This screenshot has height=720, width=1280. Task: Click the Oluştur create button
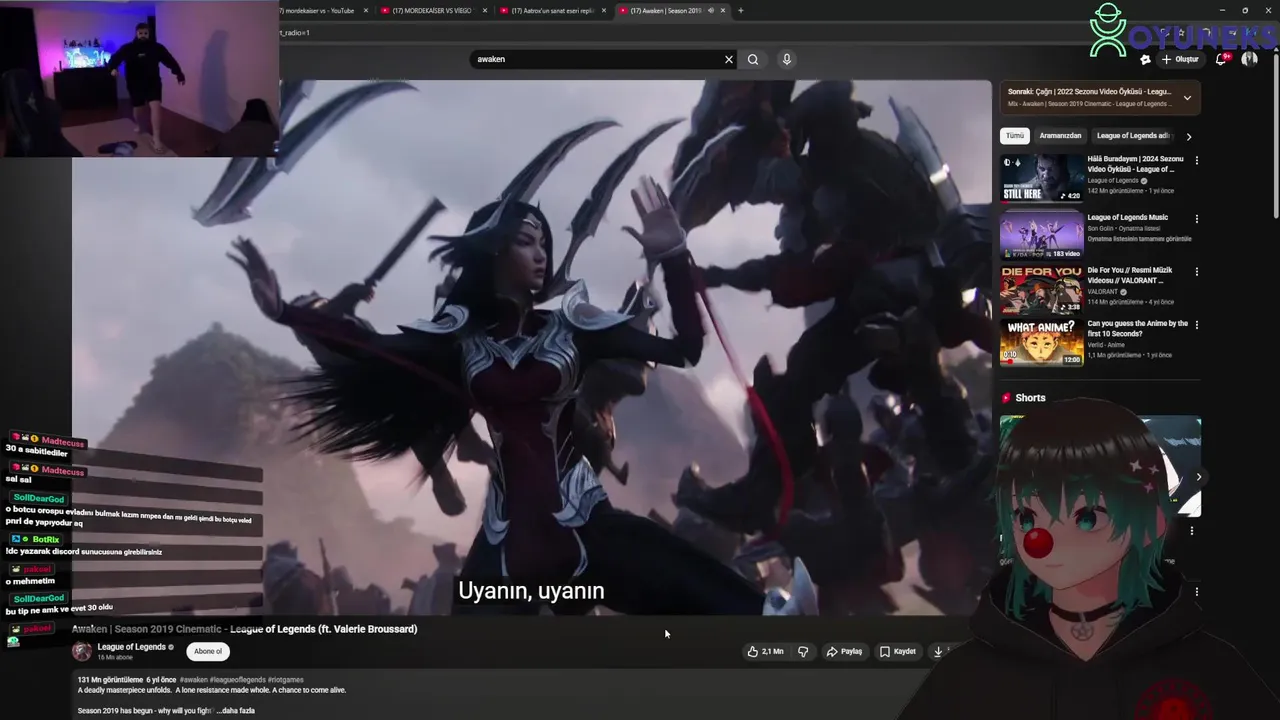point(1181,59)
